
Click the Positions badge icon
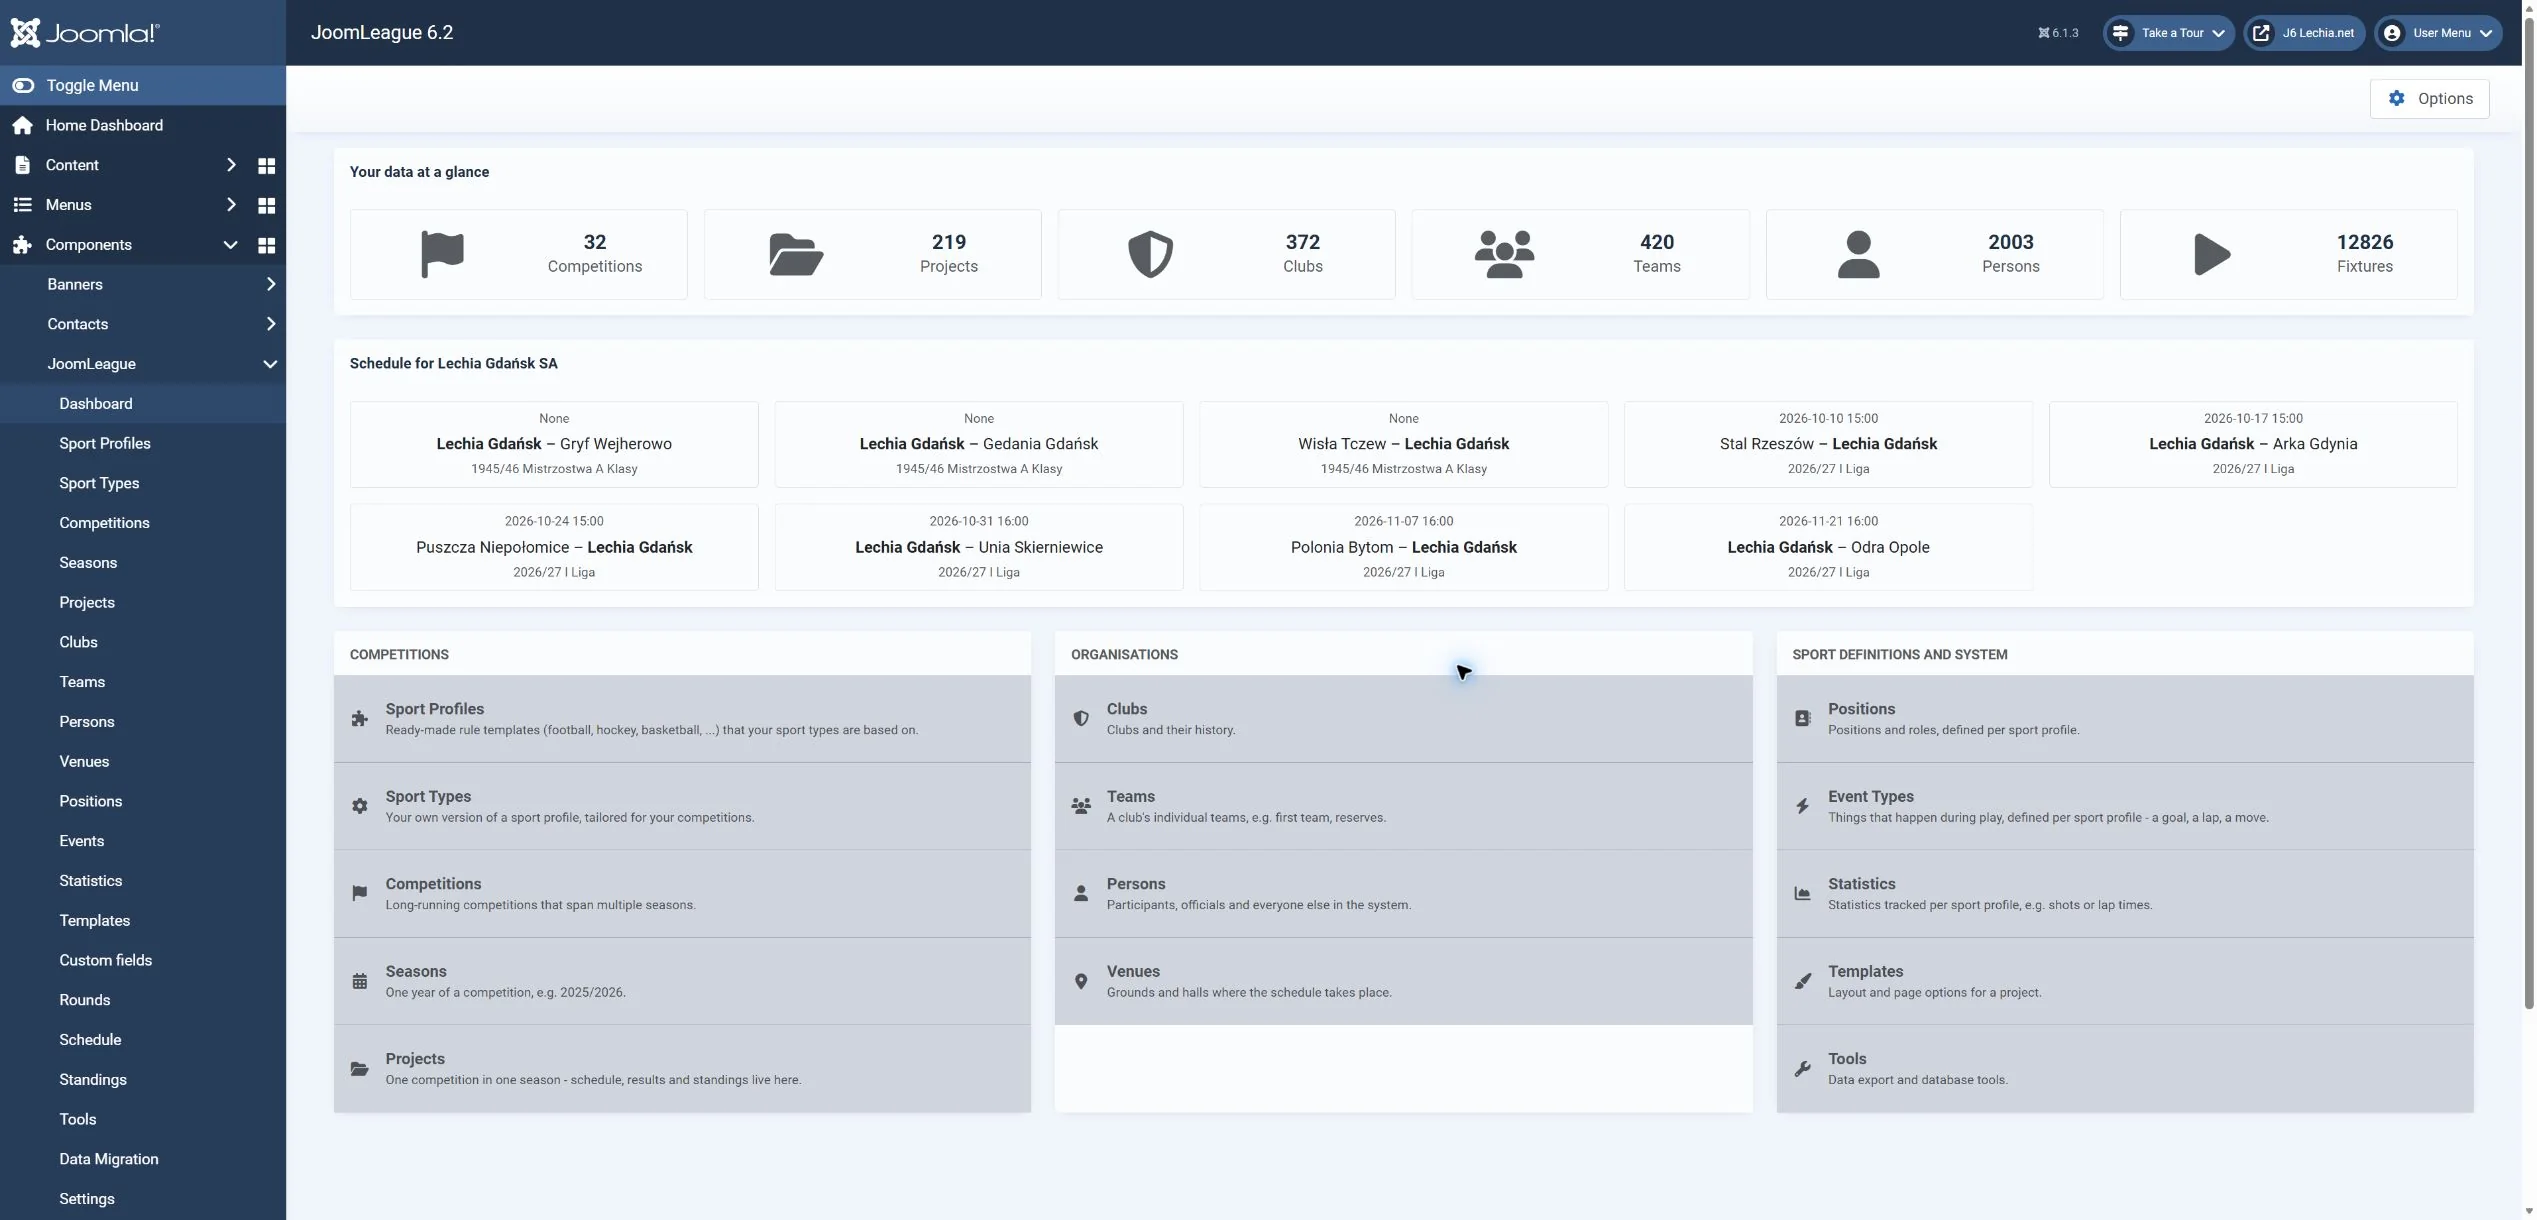click(1802, 718)
